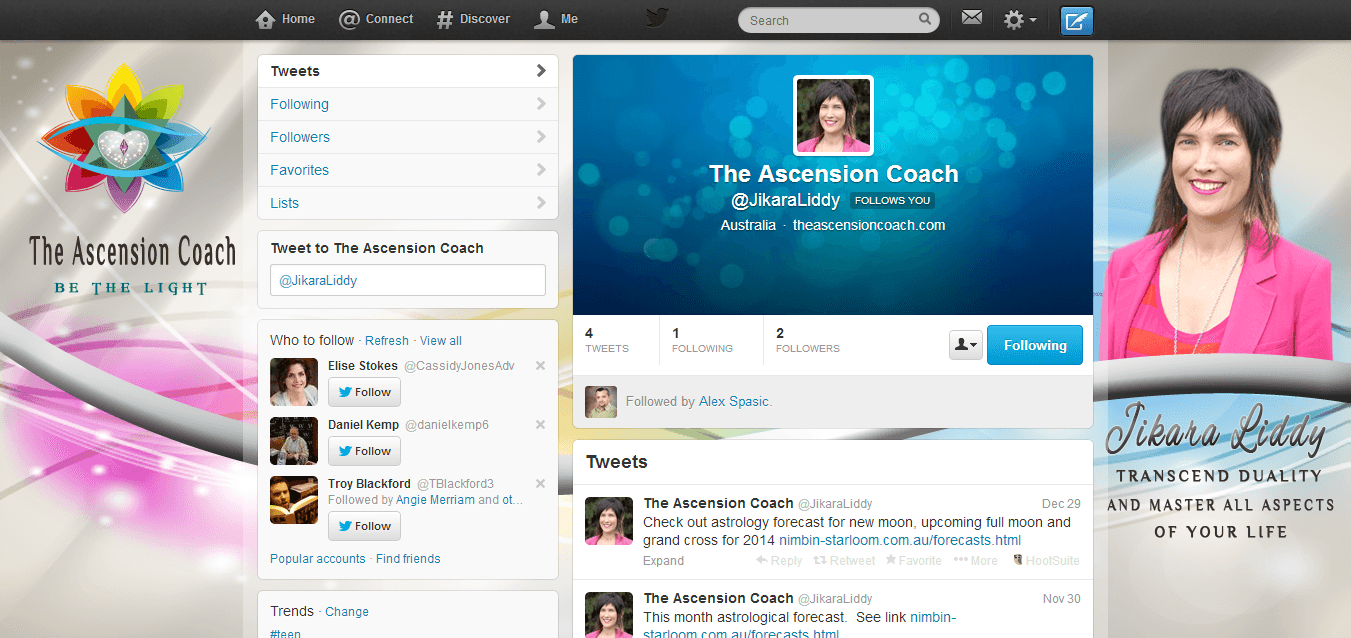Open Alex Spasic's avatar thumbnail
This screenshot has height=638, width=1351.
pyautogui.click(x=601, y=402)
